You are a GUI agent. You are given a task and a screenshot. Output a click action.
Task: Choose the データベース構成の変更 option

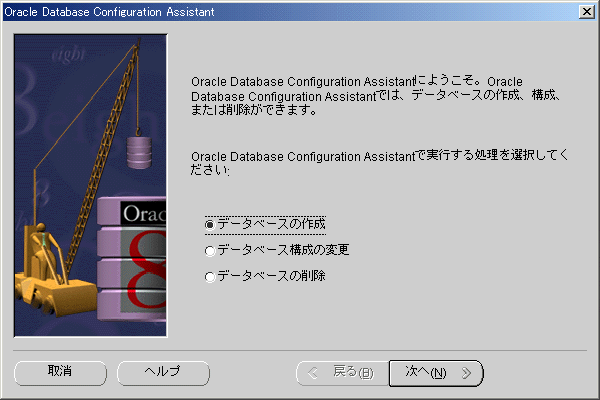tap(209, 250)
